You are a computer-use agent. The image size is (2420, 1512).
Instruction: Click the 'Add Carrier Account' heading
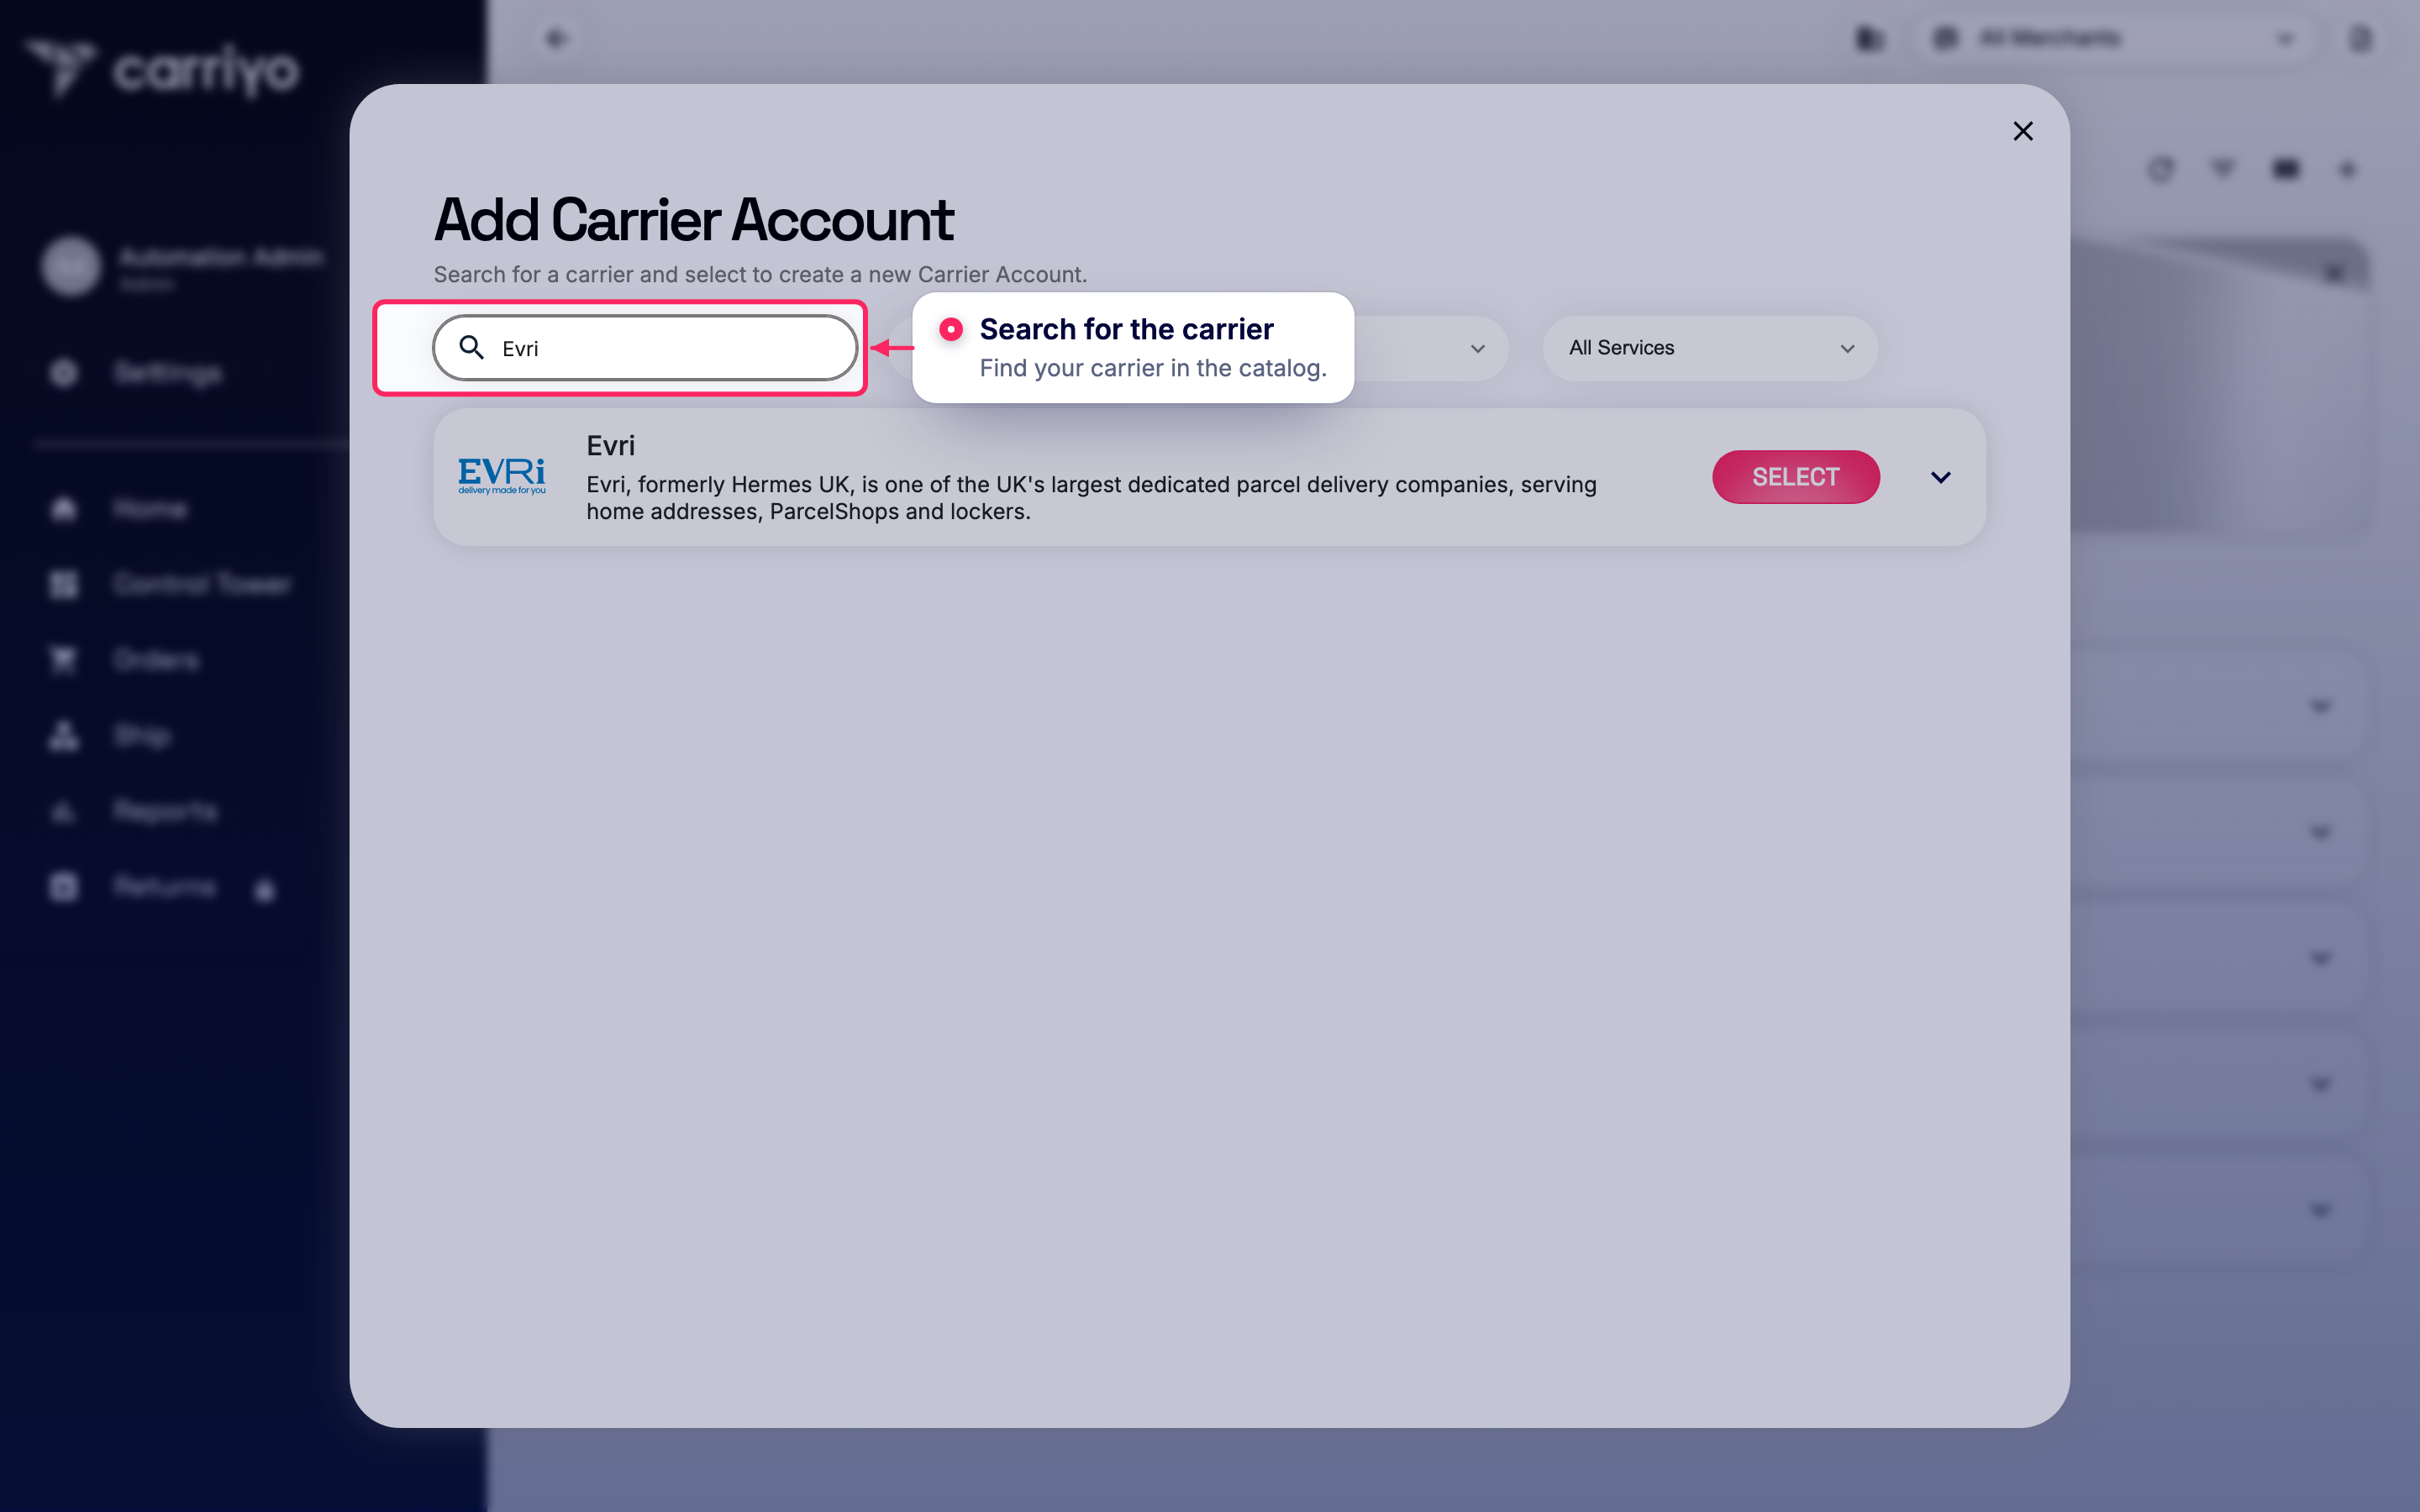(693, 219)
